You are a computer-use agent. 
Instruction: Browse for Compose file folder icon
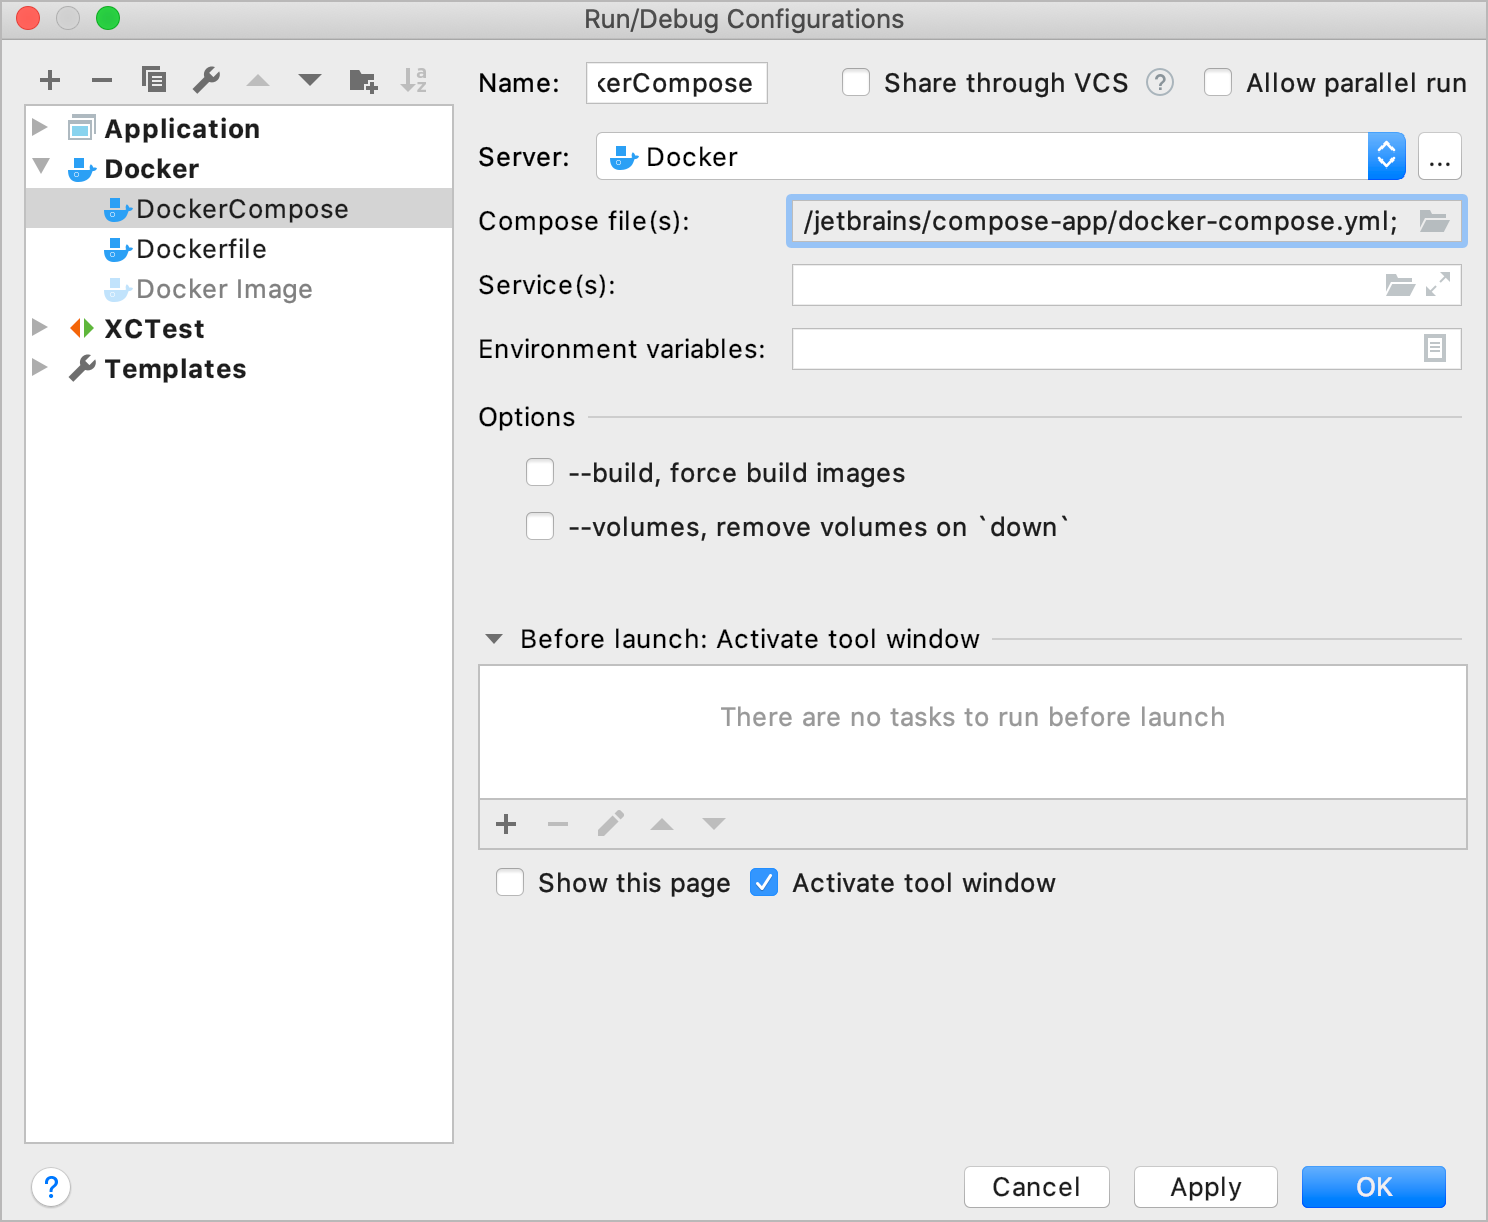(x=1434, y=221)
